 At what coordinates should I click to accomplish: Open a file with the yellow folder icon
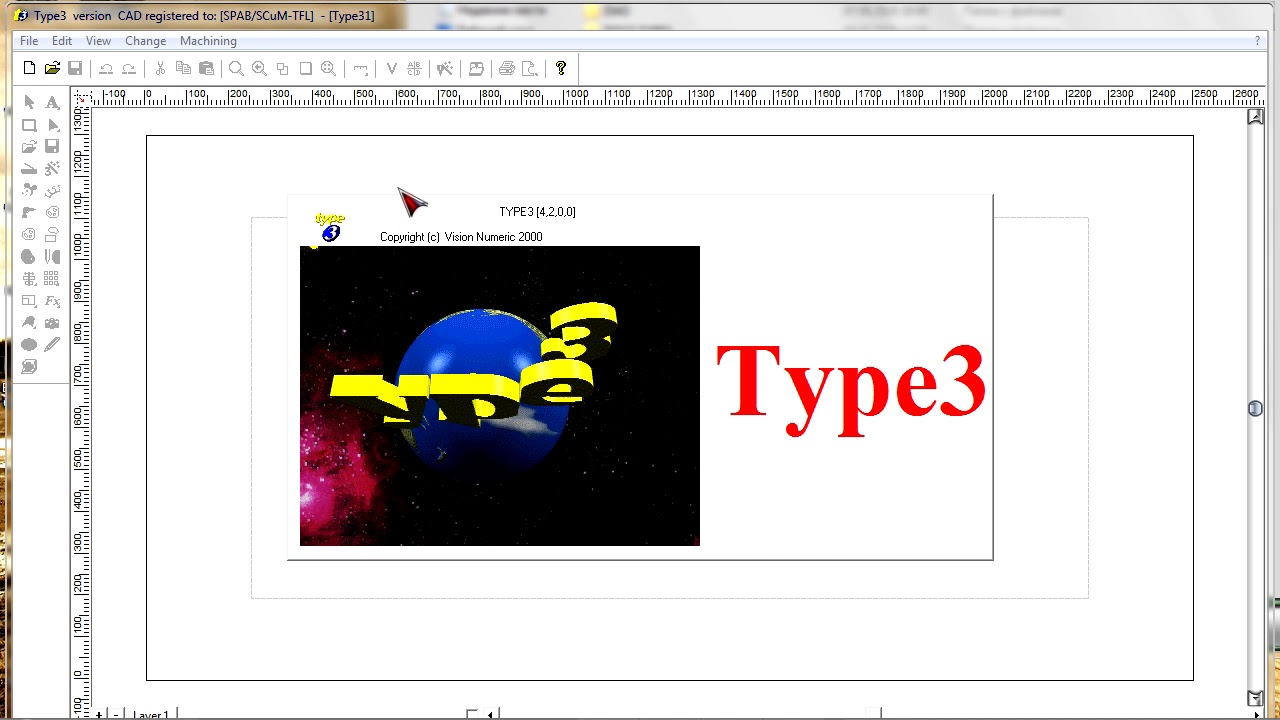tap(52, 68)
